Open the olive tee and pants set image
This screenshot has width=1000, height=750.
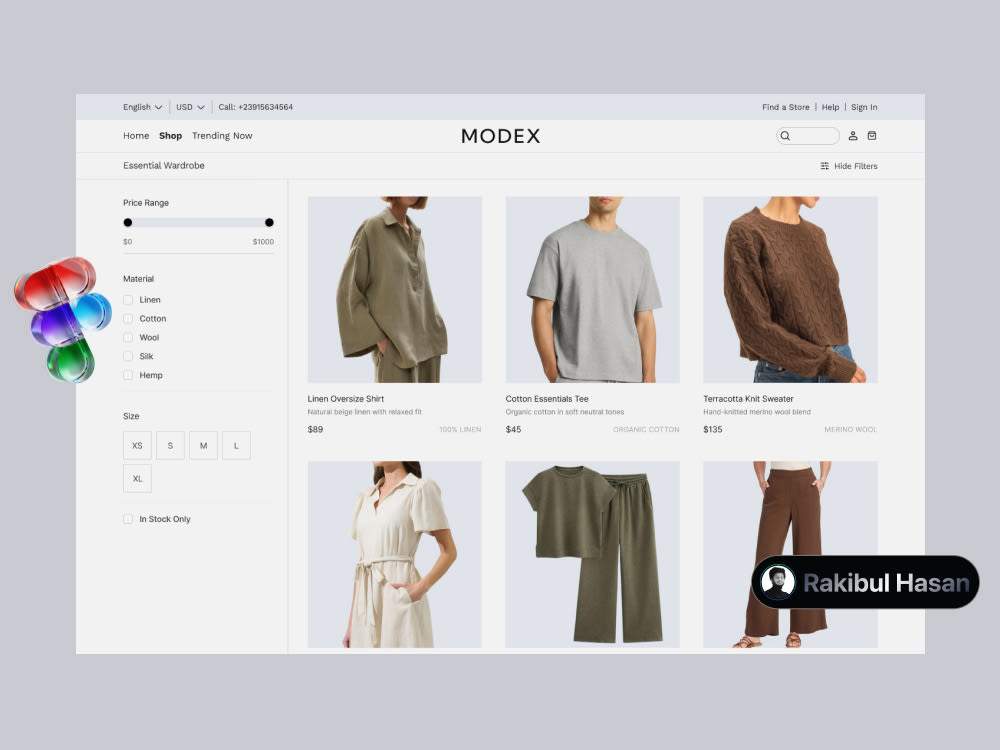pyautogui.click(x=592, y=554)
